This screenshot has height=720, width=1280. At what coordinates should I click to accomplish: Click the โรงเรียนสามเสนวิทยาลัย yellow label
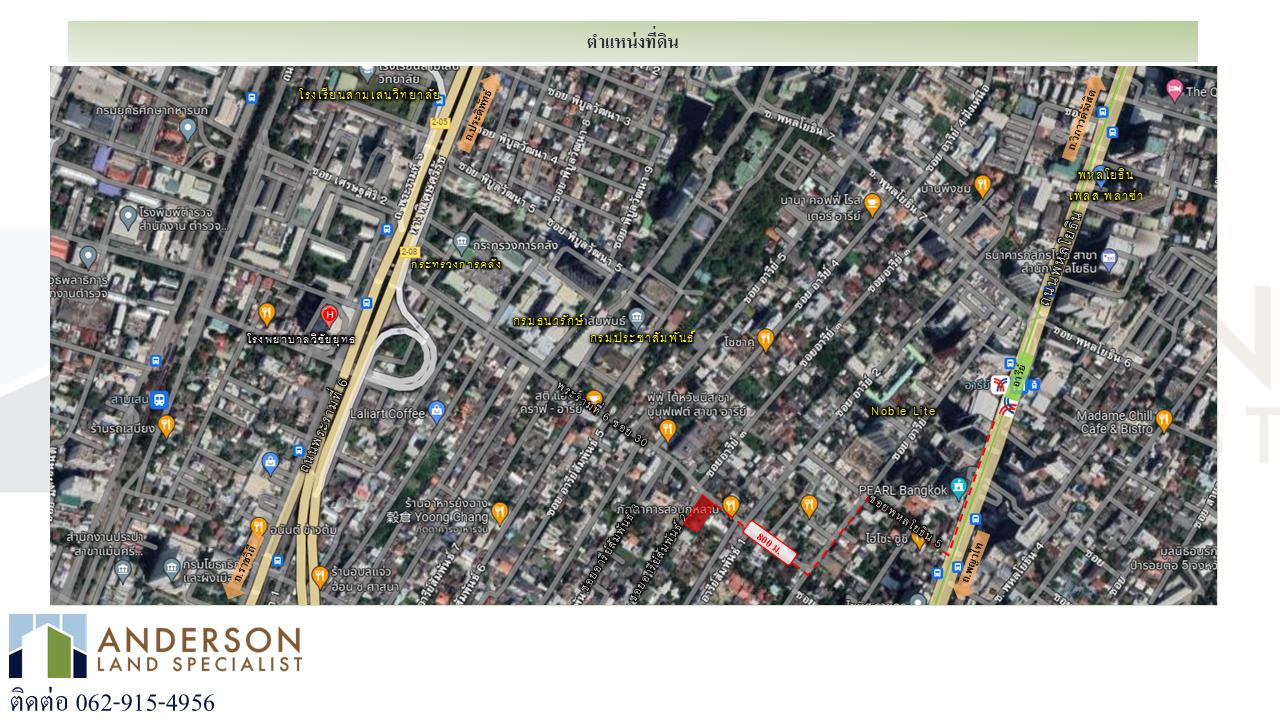click(370, 96)
